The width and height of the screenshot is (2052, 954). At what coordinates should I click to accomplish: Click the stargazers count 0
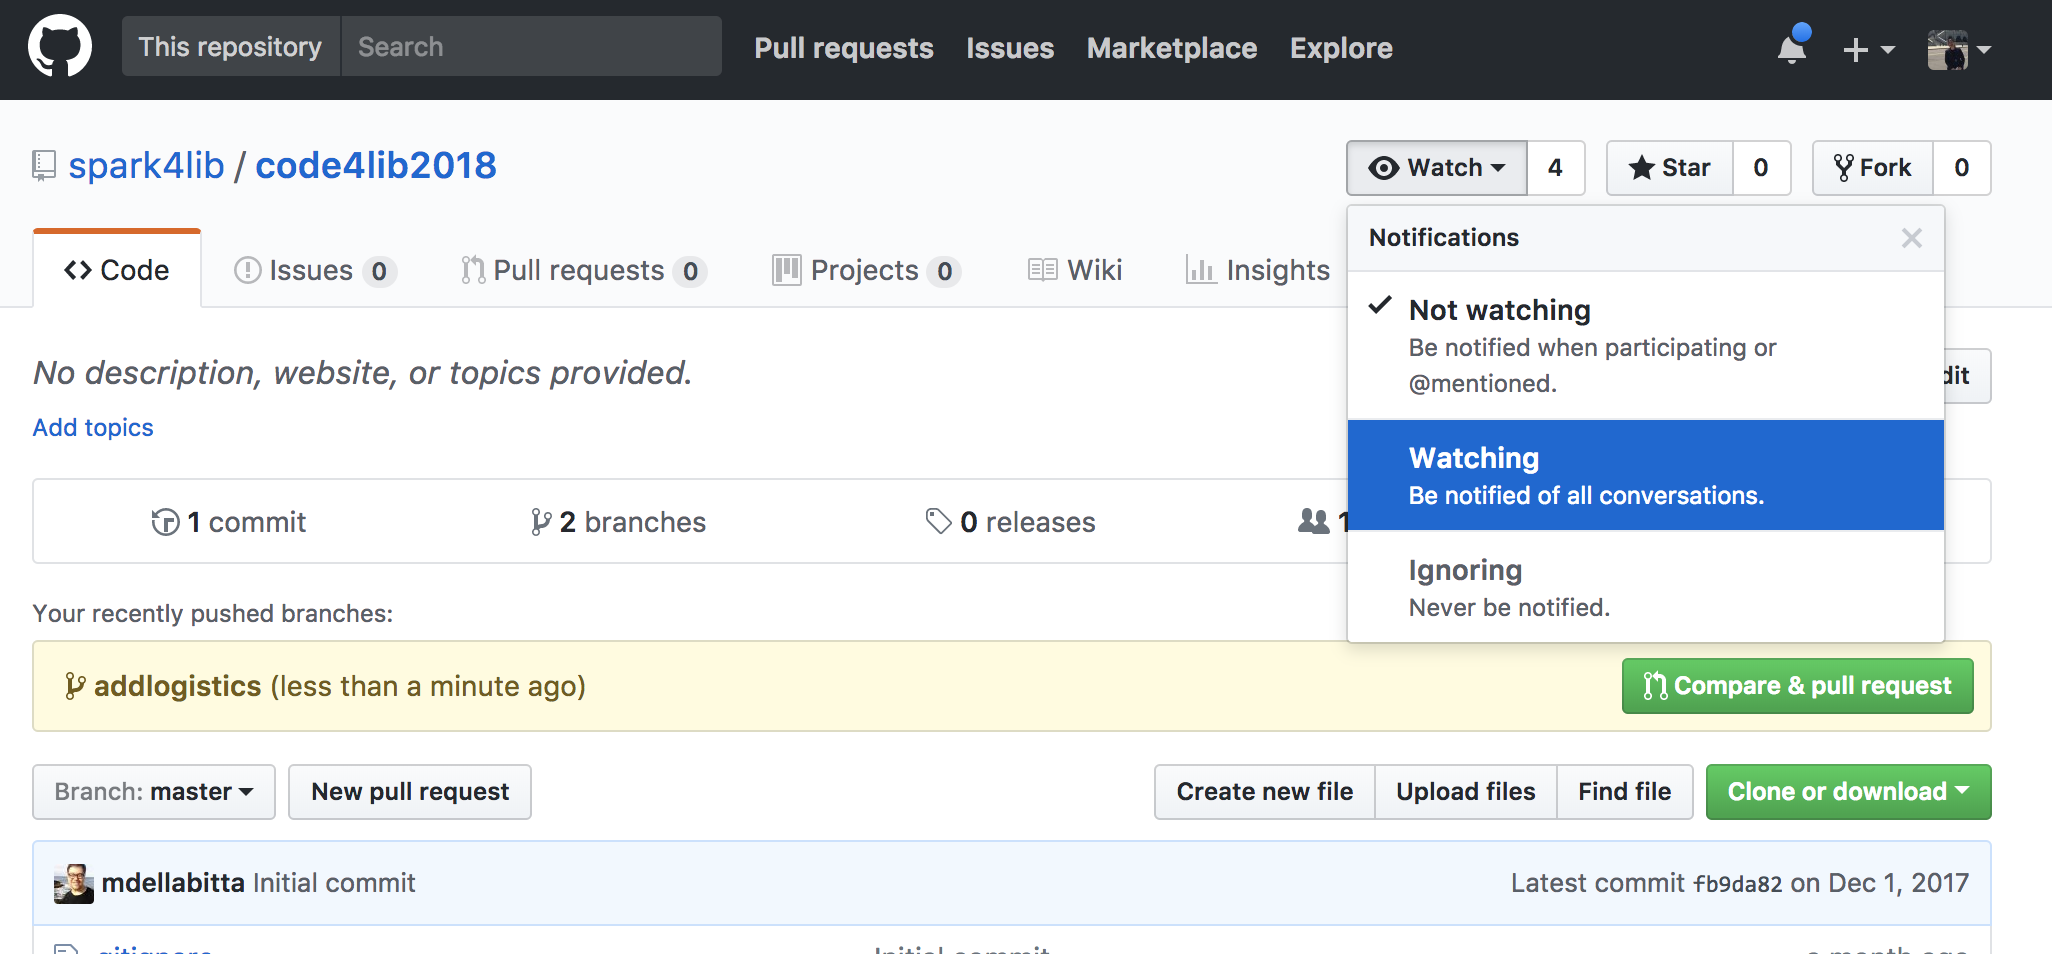(1761, 168)
